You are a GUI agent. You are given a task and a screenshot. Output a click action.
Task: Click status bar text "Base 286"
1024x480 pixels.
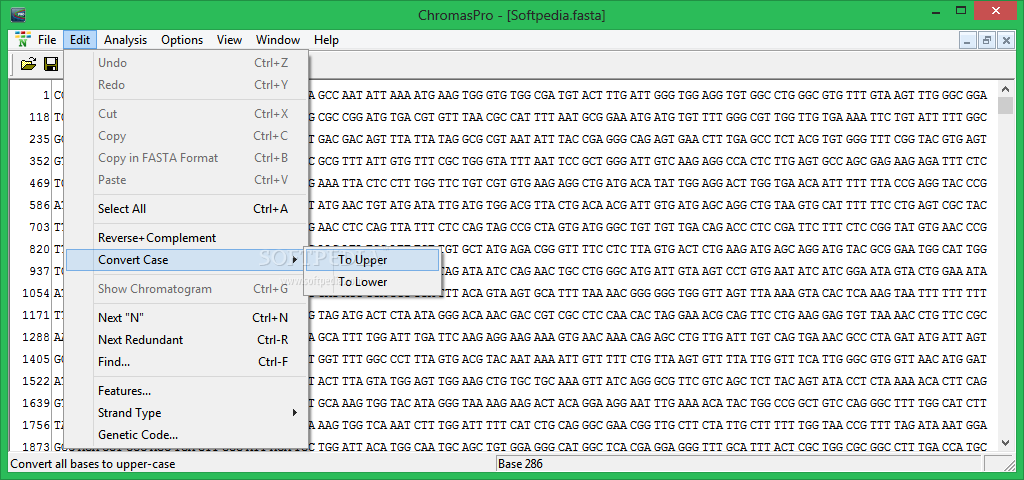coord(520,464)
